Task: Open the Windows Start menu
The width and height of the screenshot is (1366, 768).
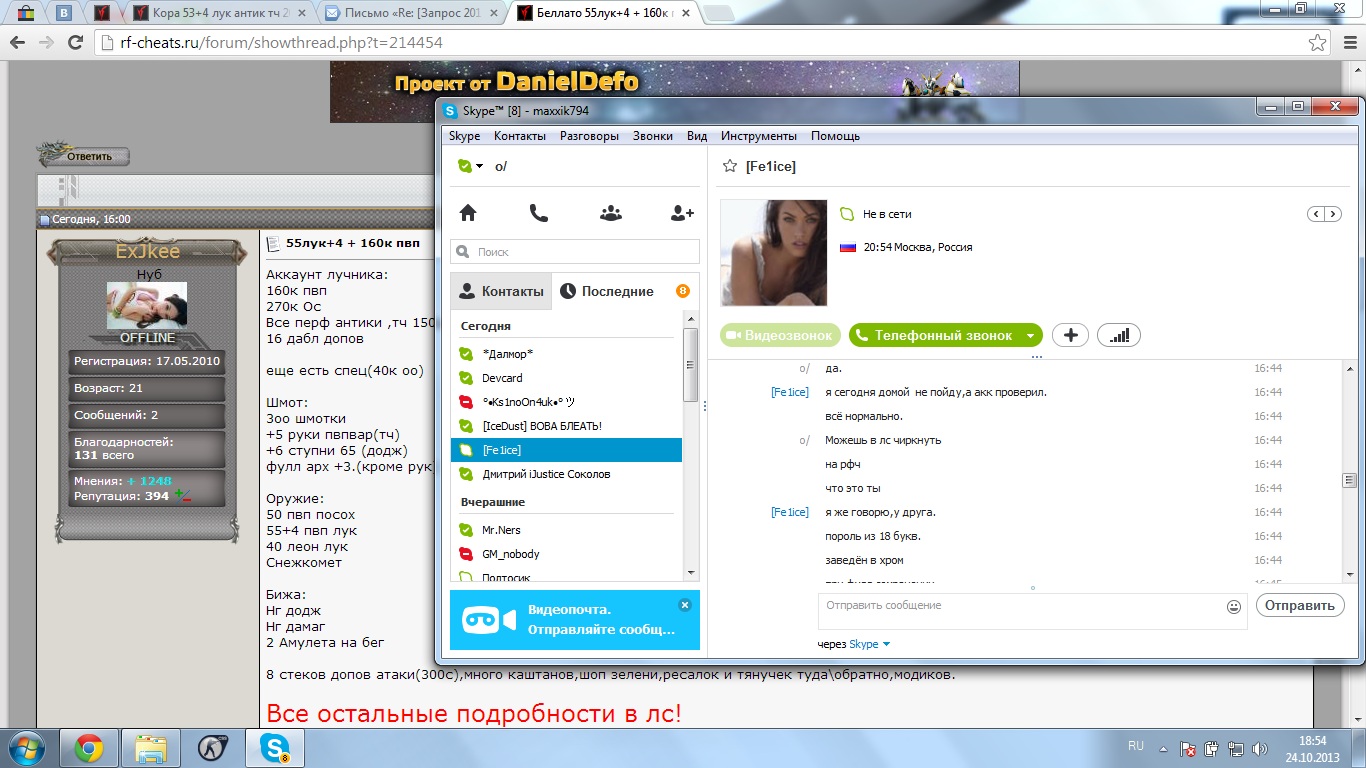Action: pyautogui.click(x=27, y=748)
